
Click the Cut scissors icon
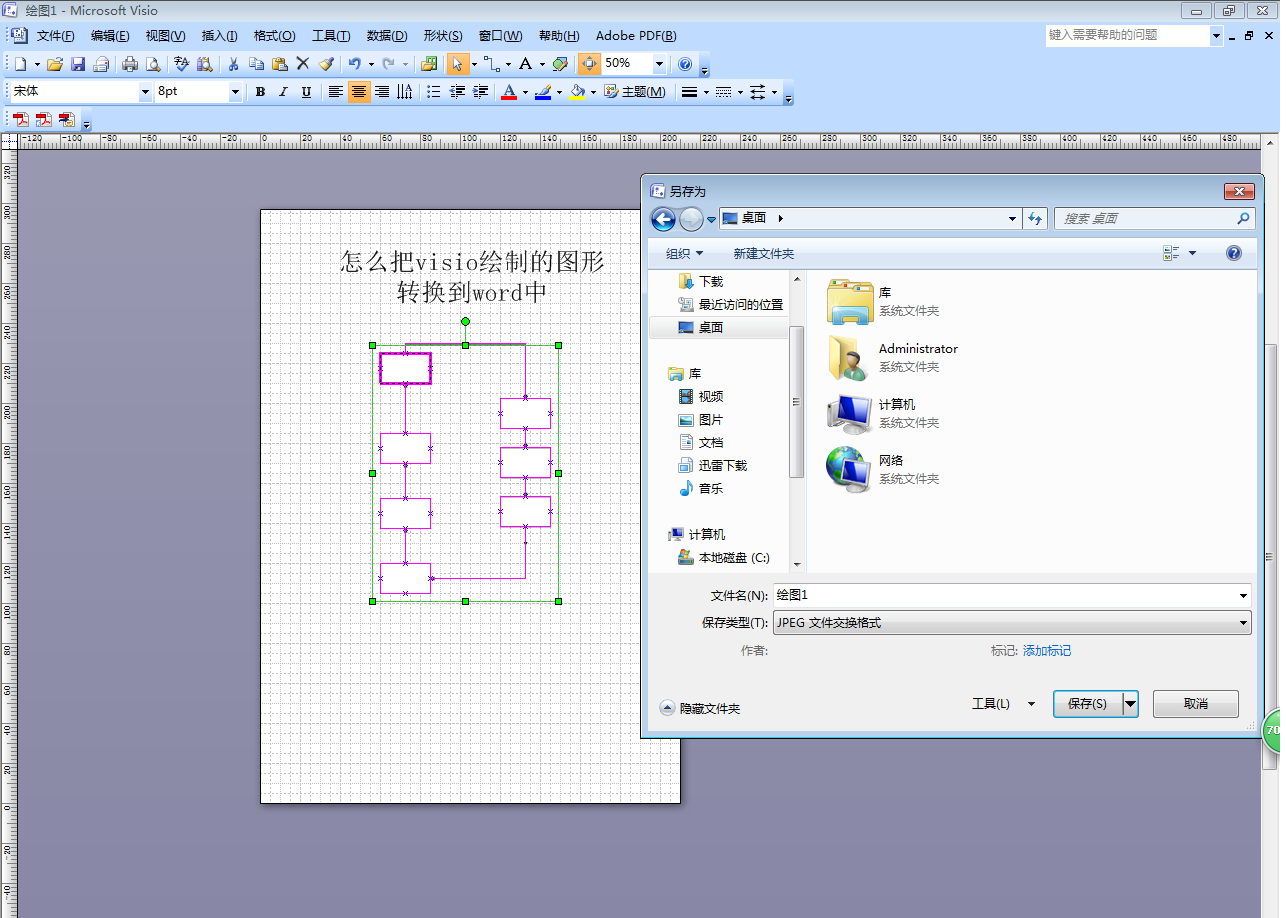point(233,64)
